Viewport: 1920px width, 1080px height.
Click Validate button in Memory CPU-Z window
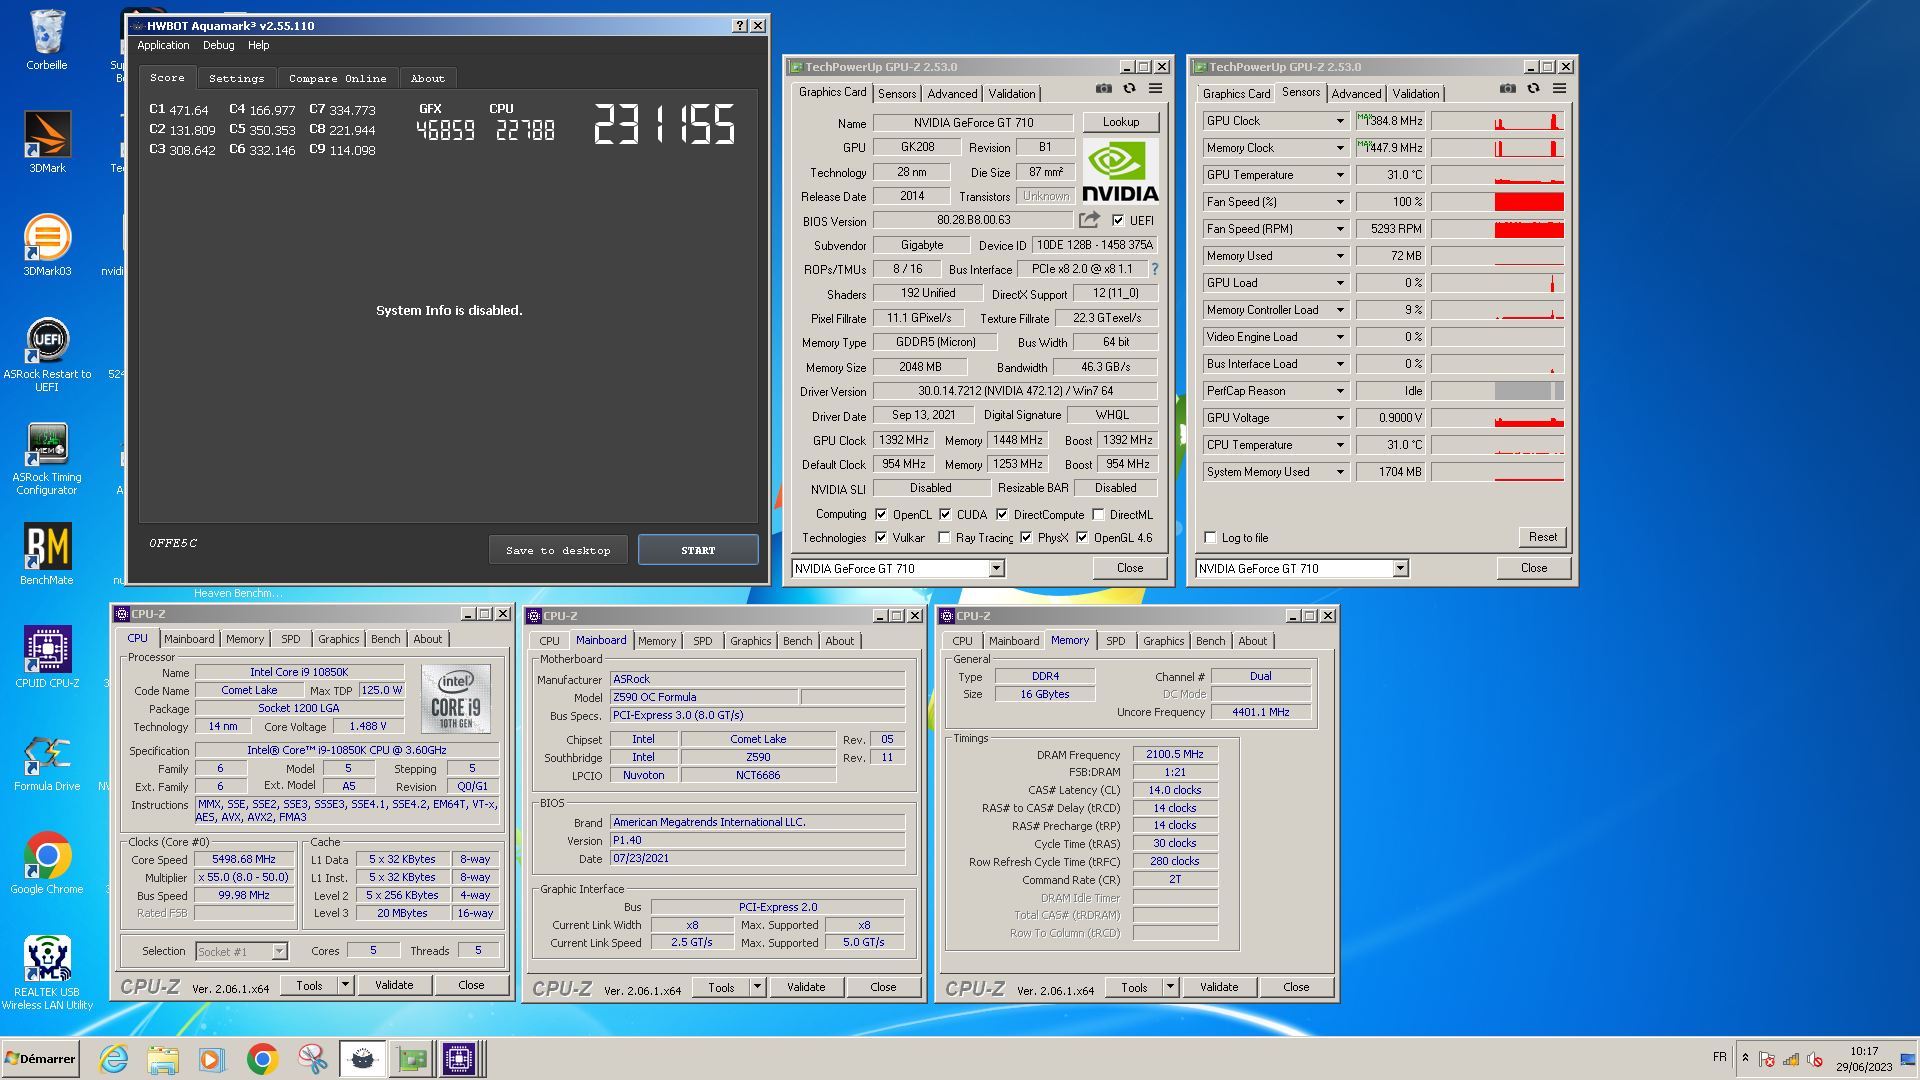click(1219, 987)
